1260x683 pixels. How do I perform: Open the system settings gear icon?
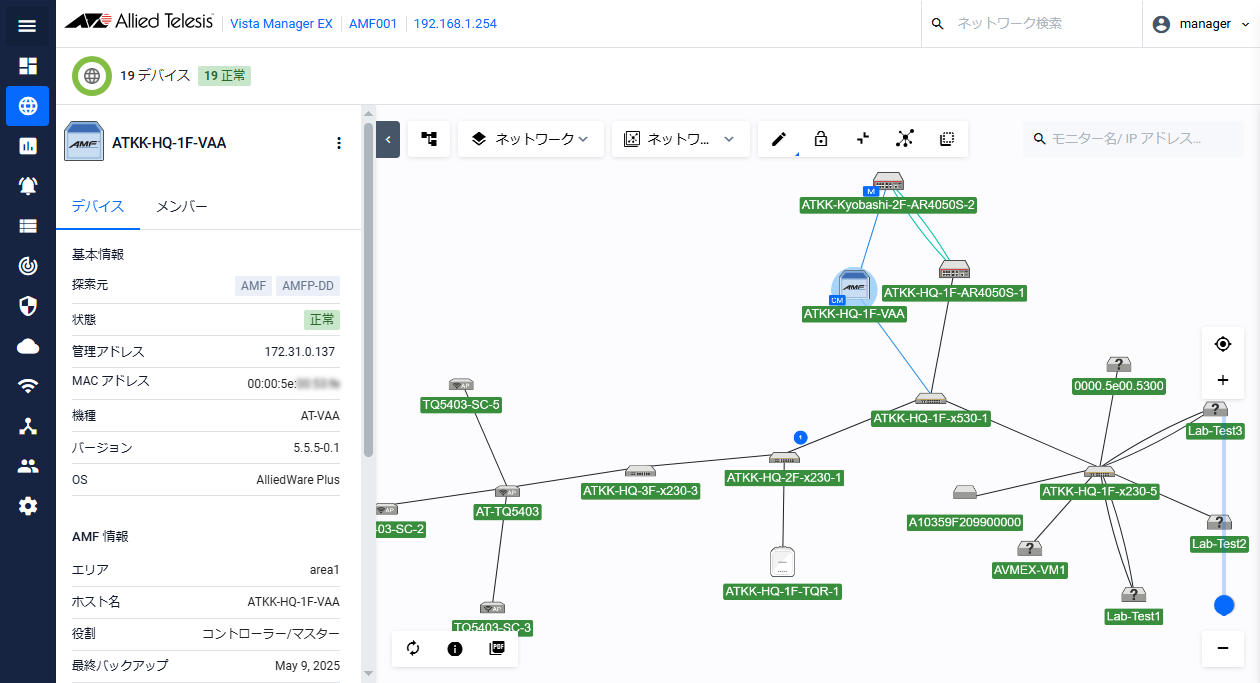click(x=27, y=506)
